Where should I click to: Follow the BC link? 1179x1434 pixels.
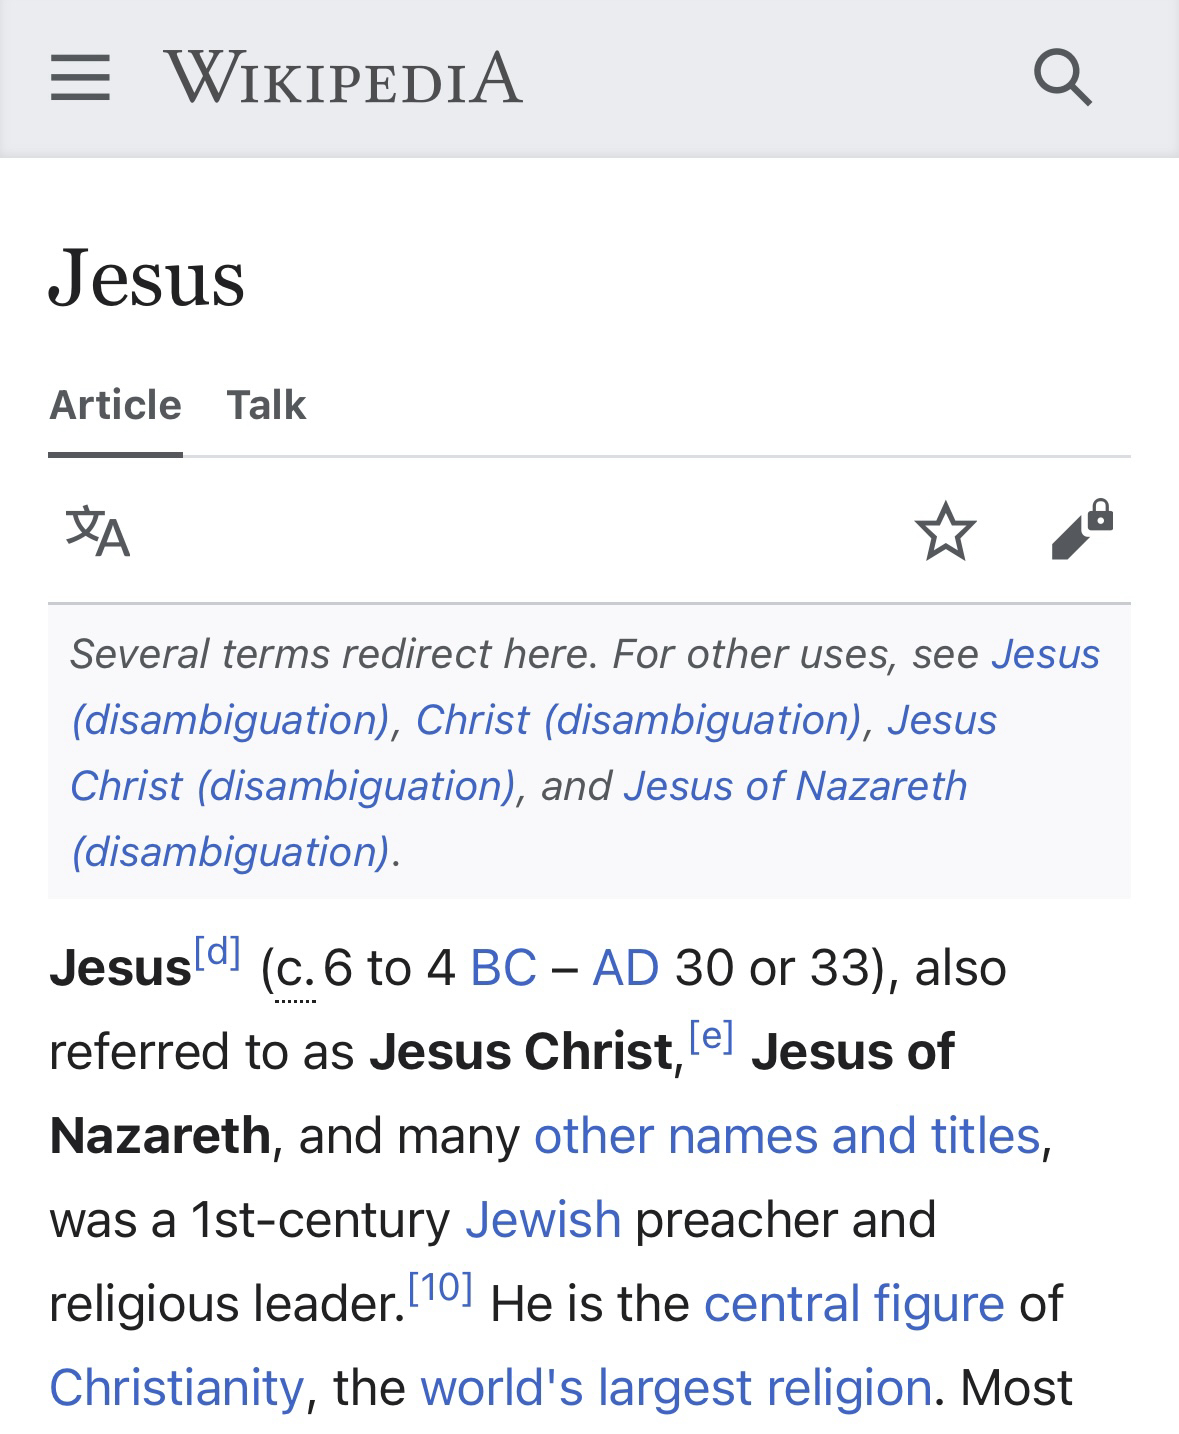click(503, 968)
